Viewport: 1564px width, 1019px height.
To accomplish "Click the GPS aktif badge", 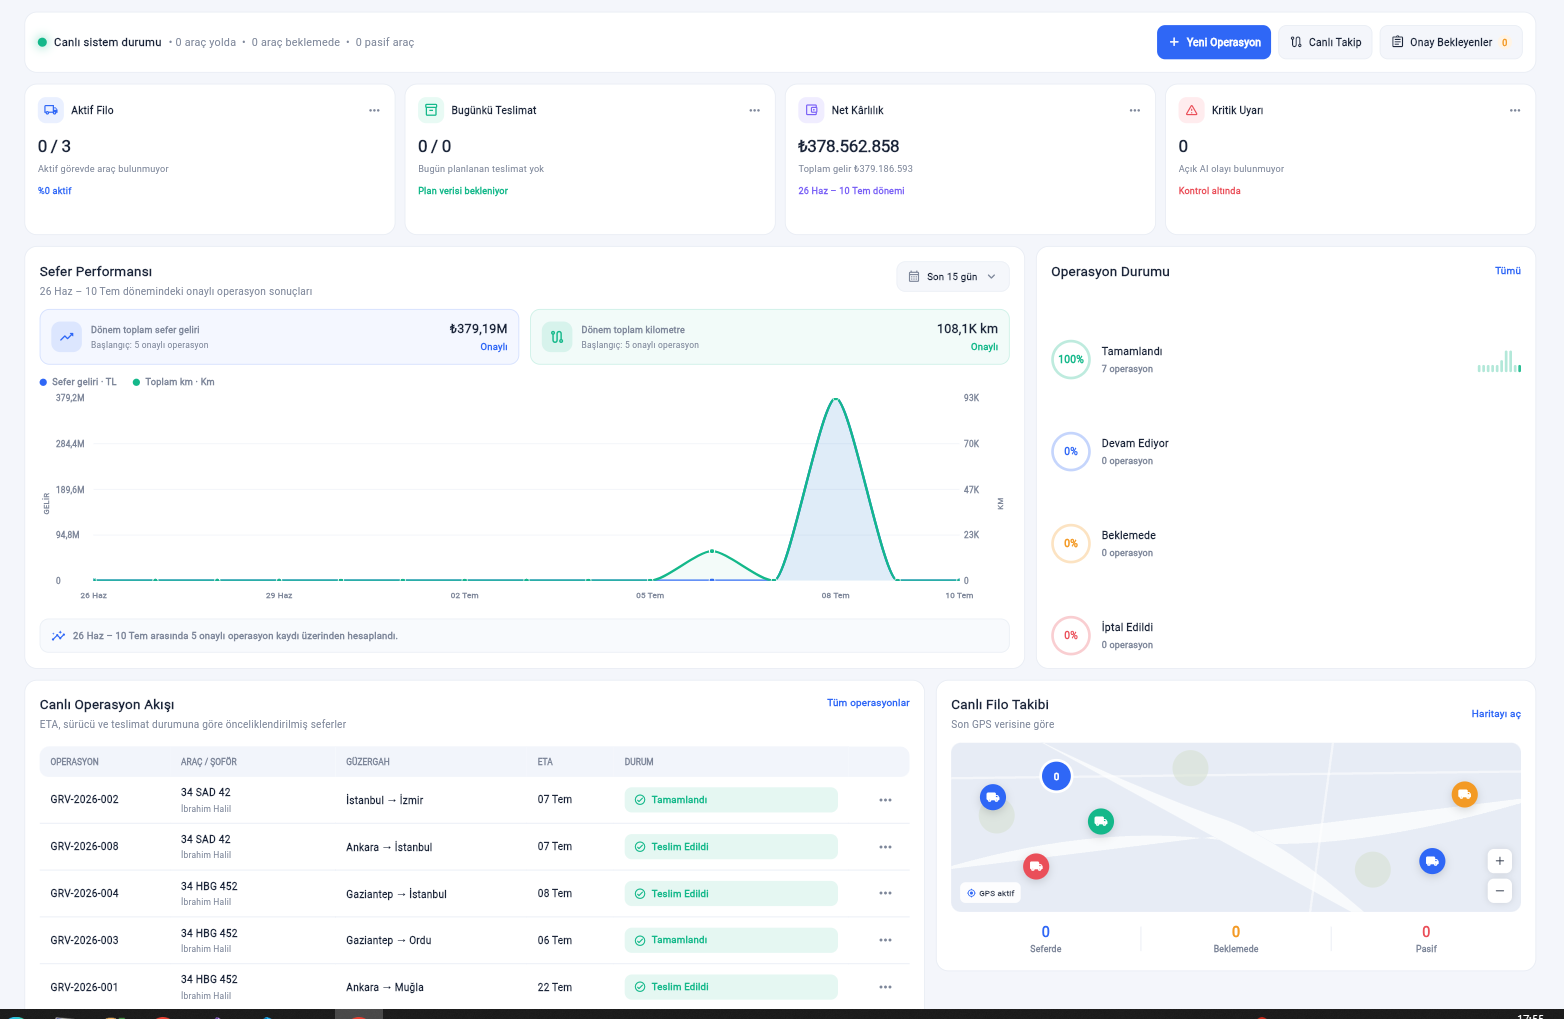I will pyautogui.click(x=990, y=893).
